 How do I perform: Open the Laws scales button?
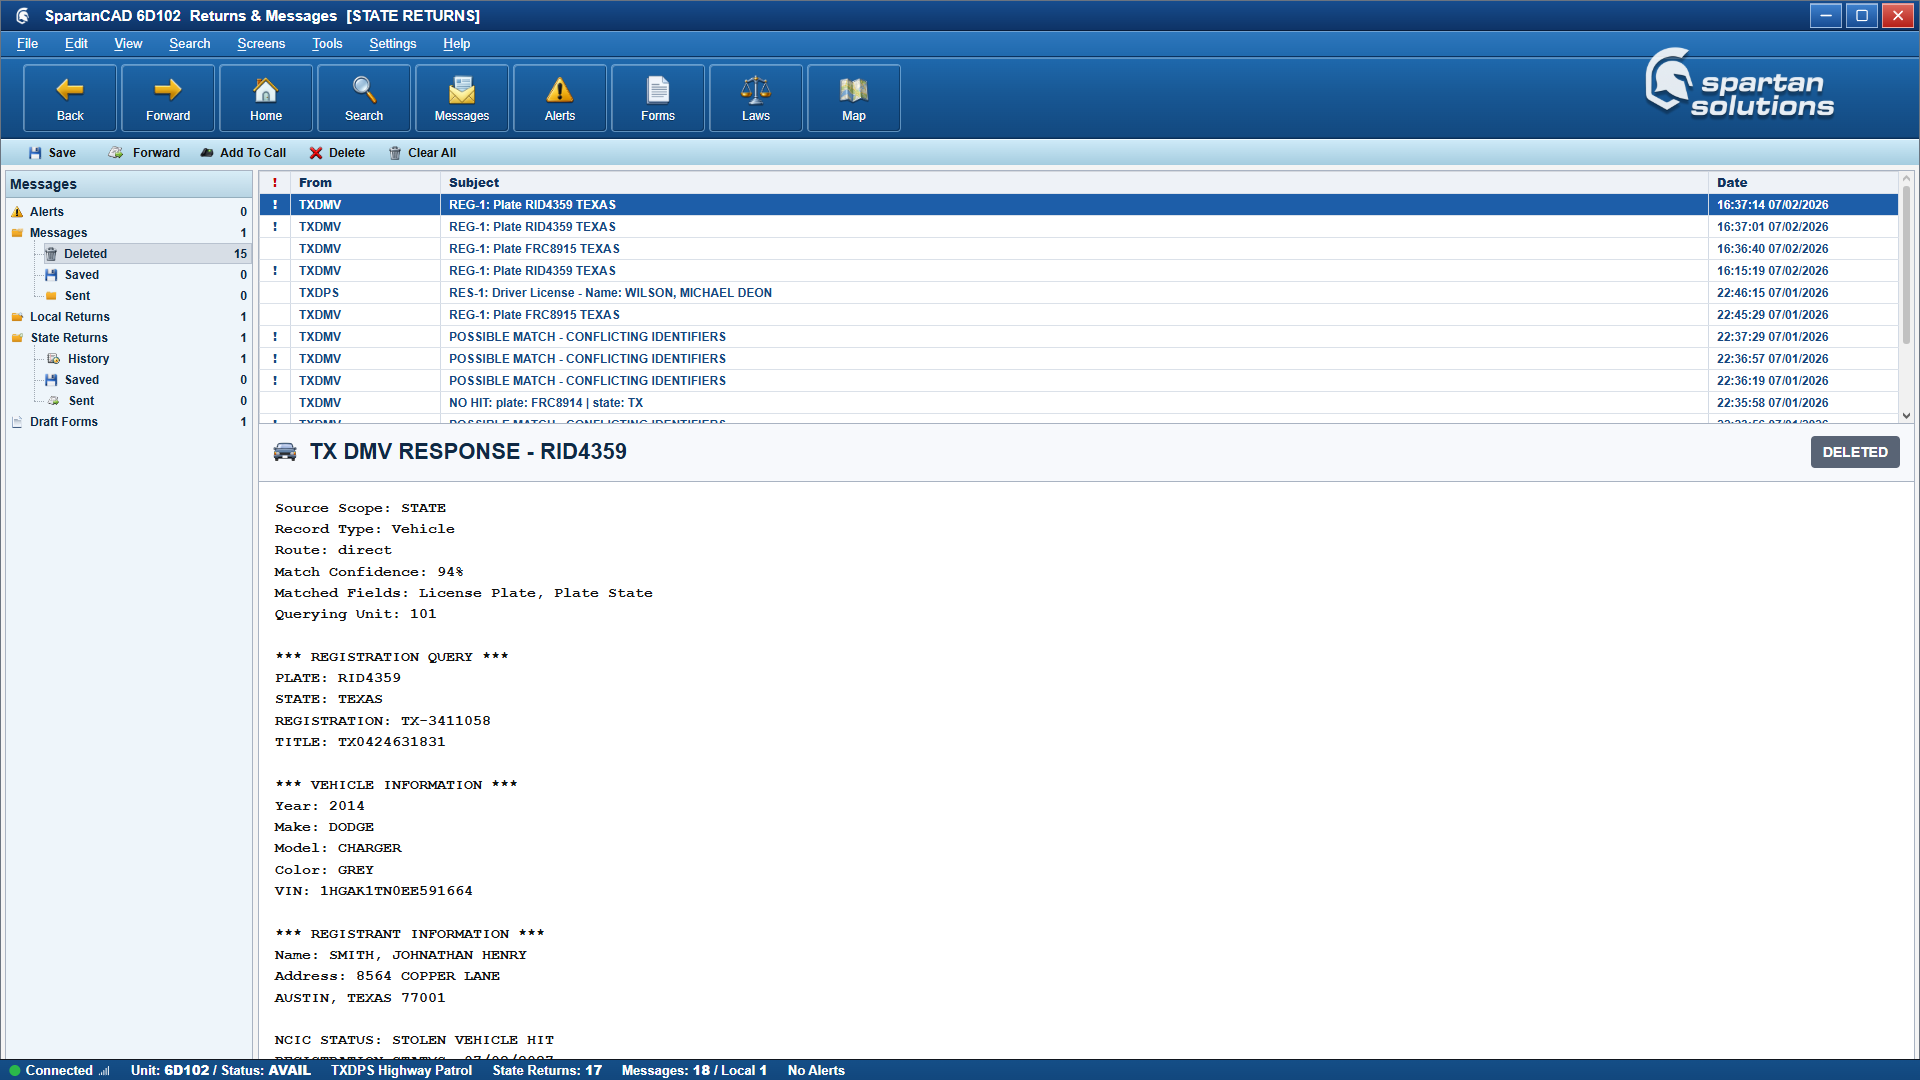pyautogui.click(x=756, y=98)
